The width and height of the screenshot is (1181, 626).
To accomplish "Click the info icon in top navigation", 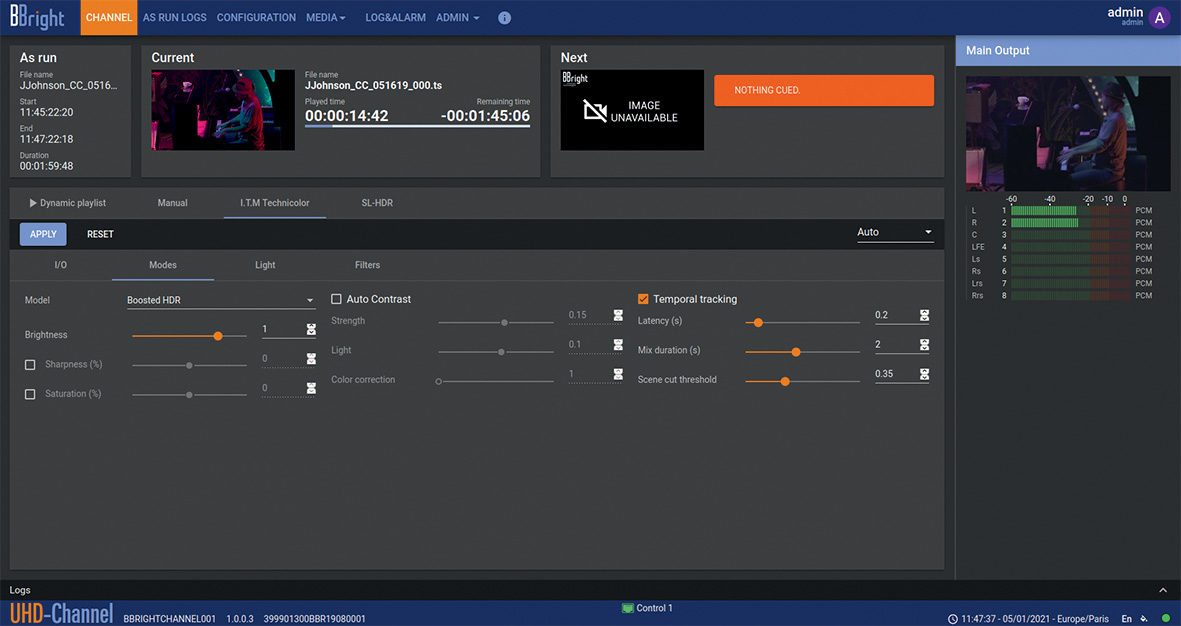I will 504,18.
